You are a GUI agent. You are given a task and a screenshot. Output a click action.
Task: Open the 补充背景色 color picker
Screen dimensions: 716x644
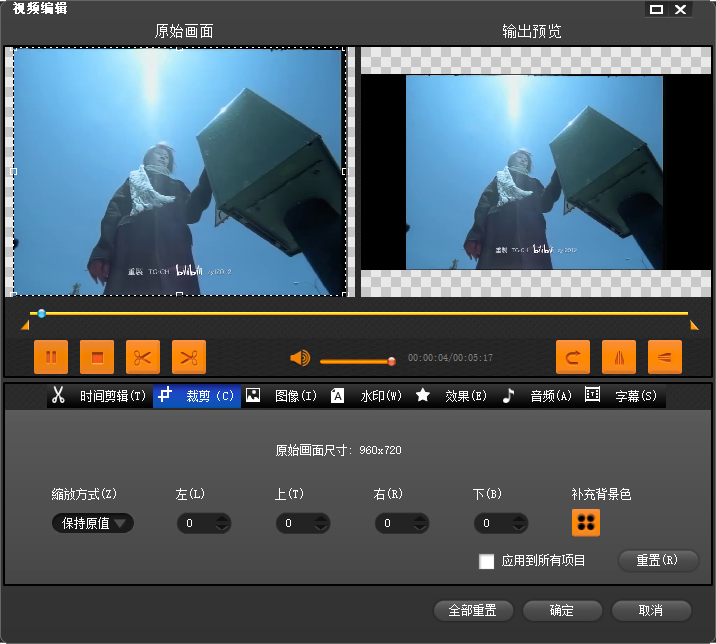[586, 523]
